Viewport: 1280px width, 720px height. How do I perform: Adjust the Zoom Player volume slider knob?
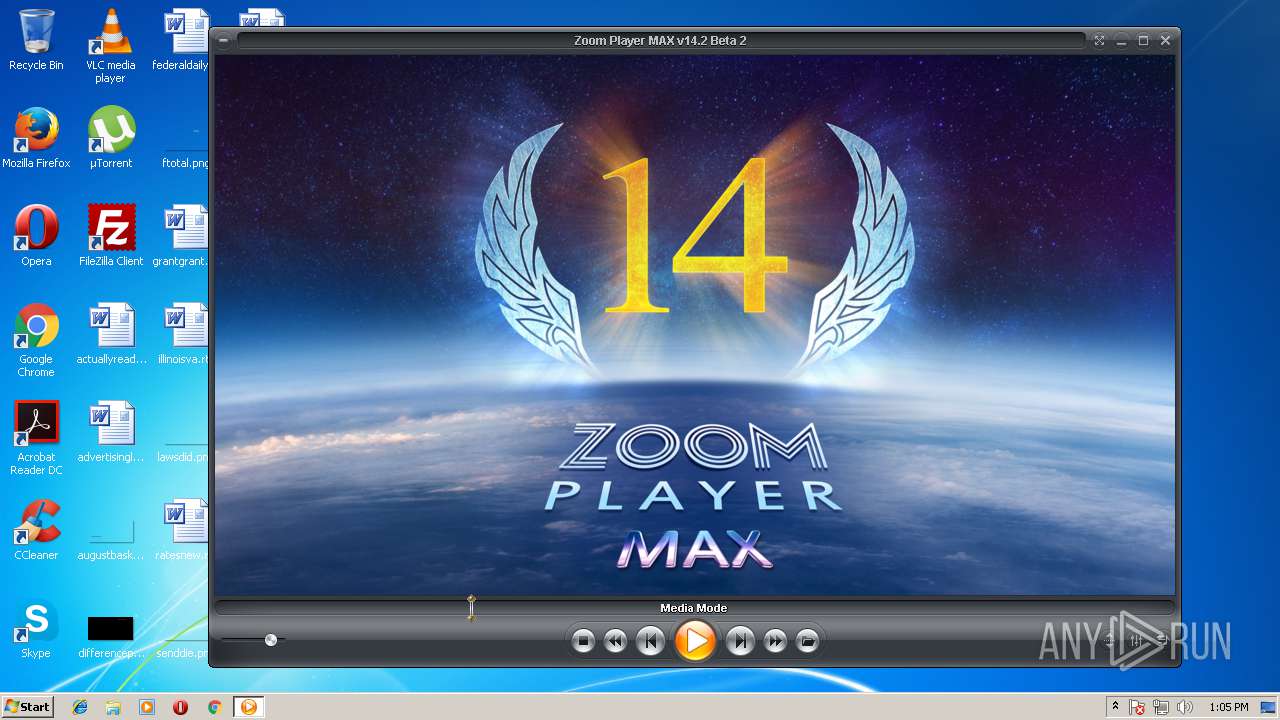tap(271, 640)
